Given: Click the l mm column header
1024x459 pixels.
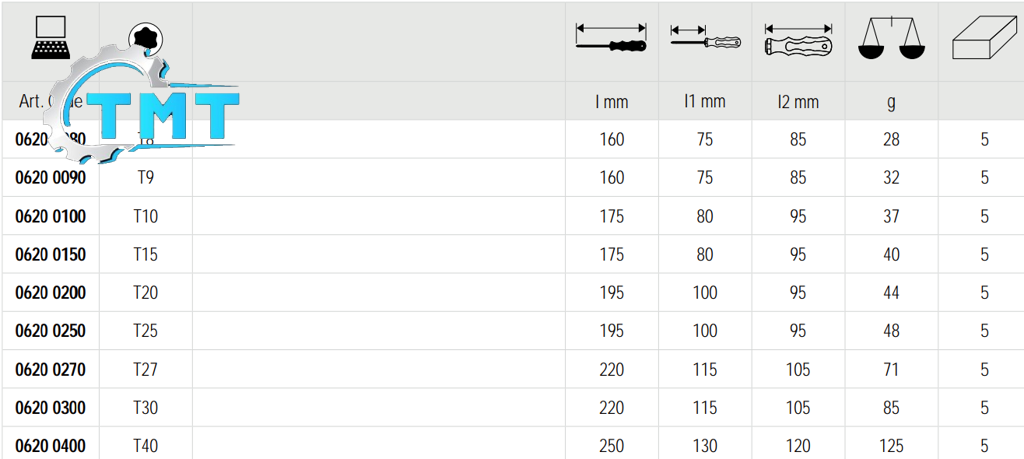Looking at the screenshot, I should [x=611, y=101].
